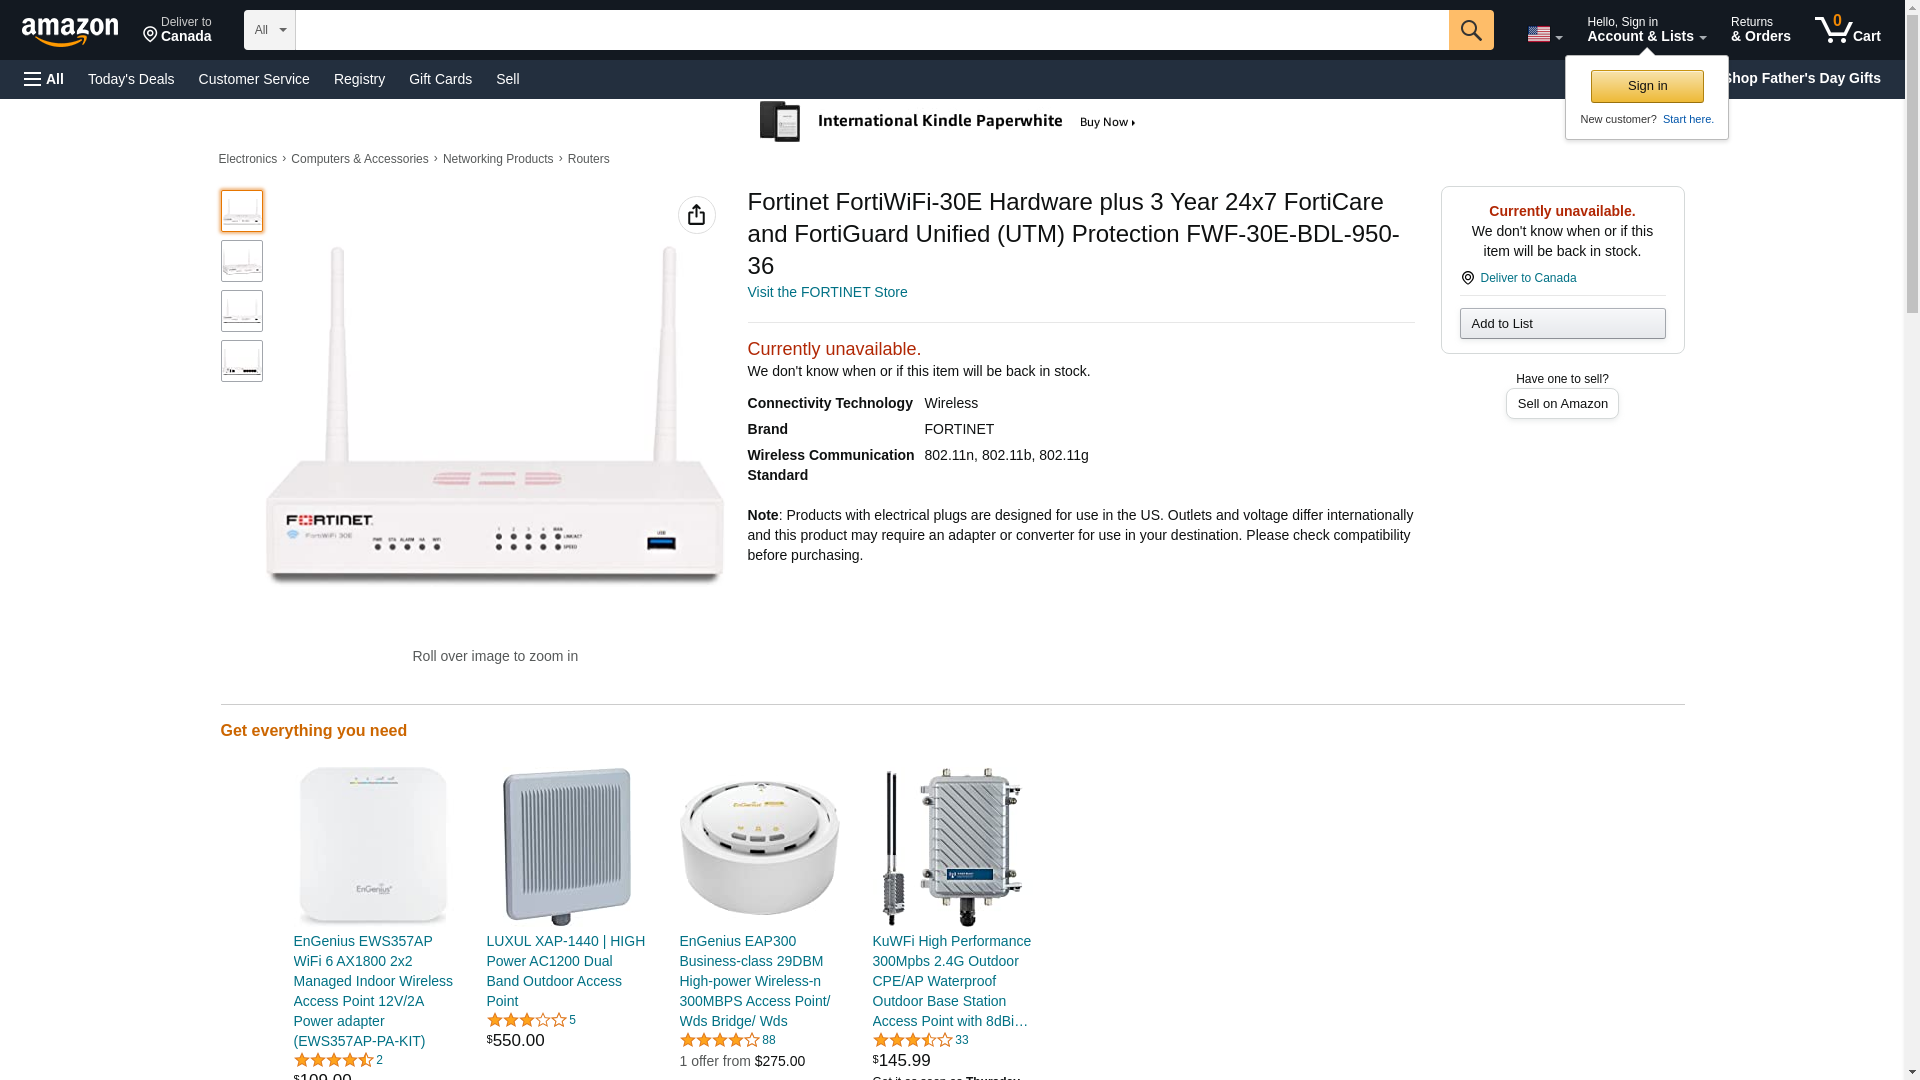Click Deliver to Canada location pin link
Viewport: 1920px width, 1080px height.
click(x=1527, y=278)
